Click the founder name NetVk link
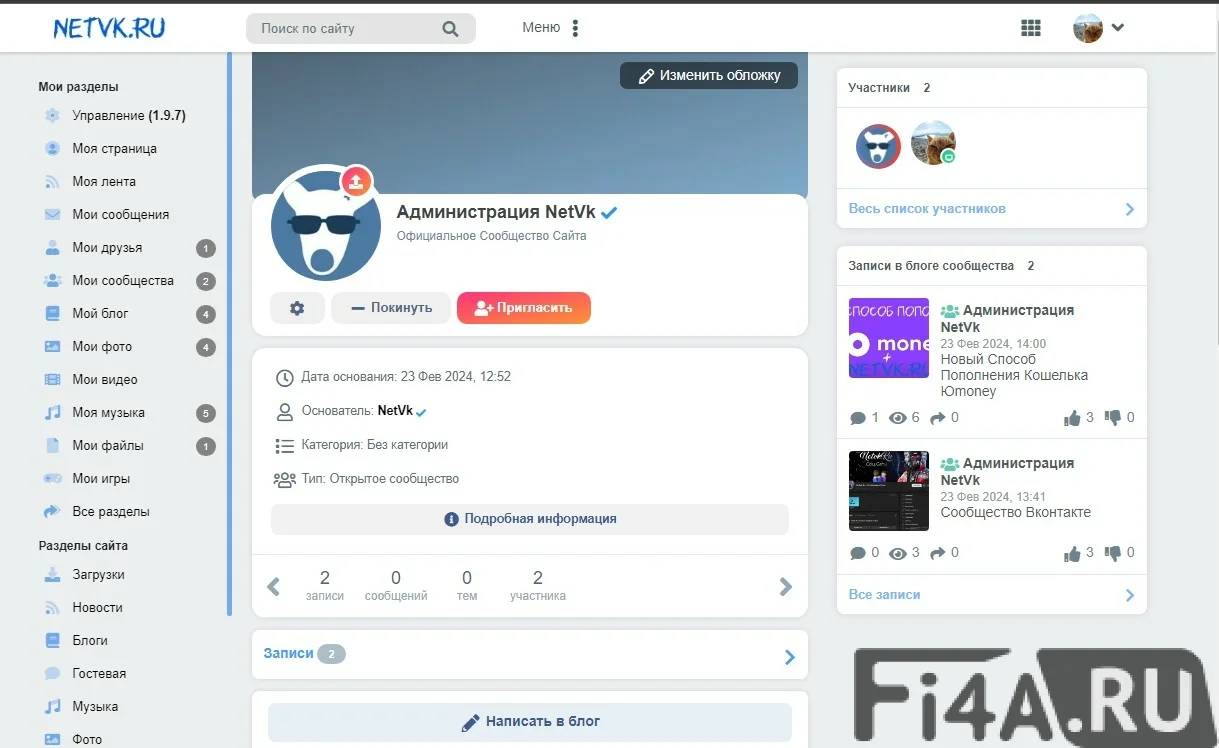The width and height of the screenshot is (1219, 748). (395, 411)
